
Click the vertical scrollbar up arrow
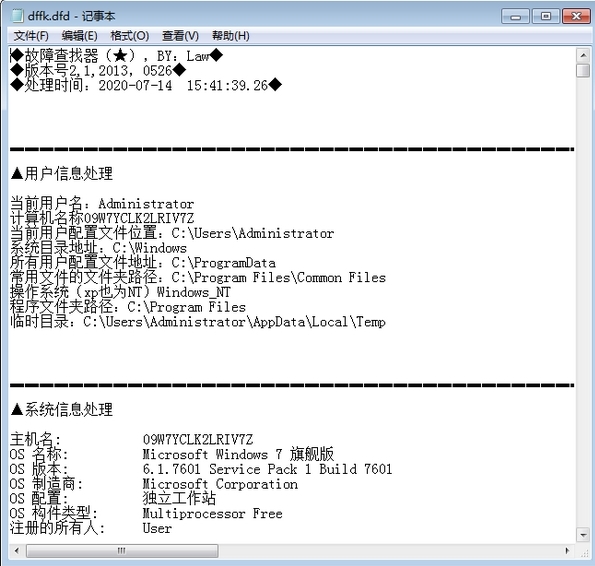point(582,56)
